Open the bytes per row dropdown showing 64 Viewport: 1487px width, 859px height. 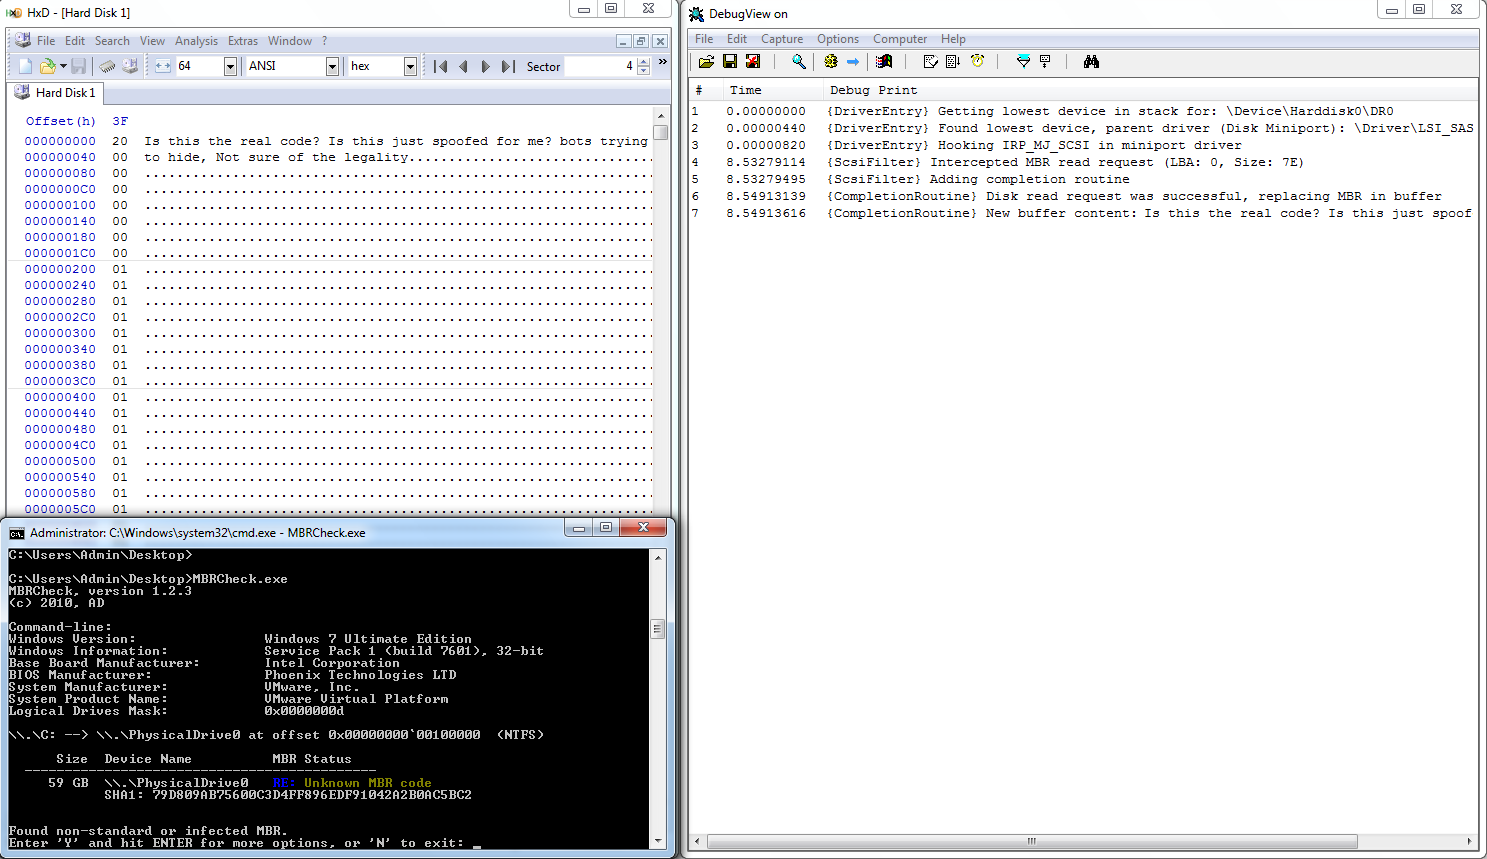(x=230, y=66)
